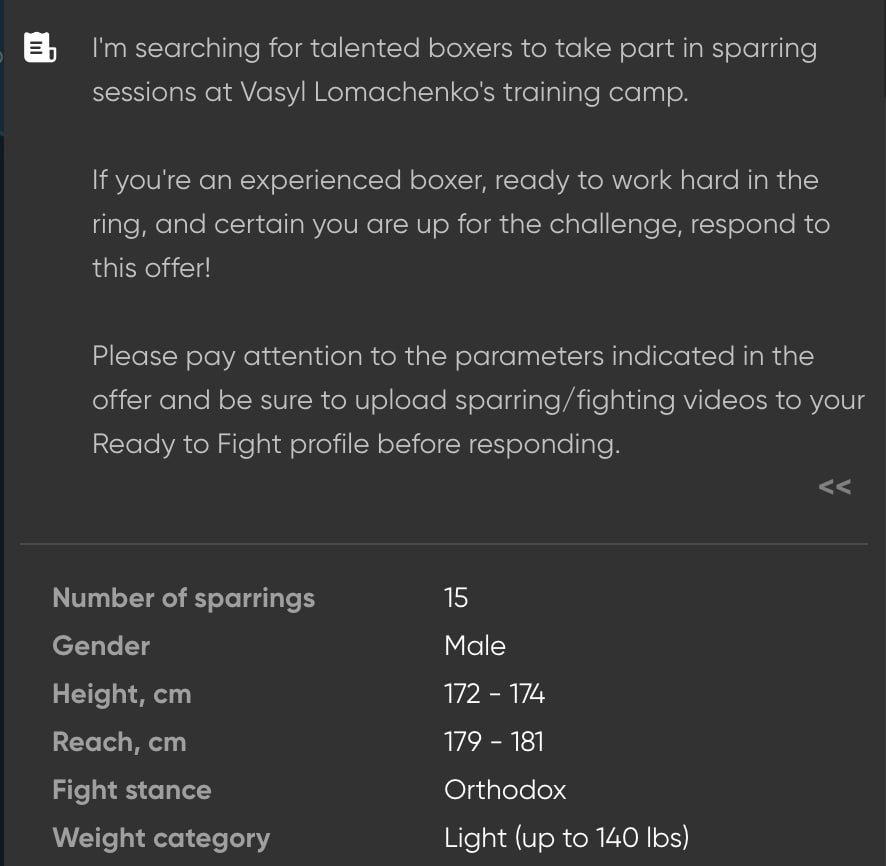The width and height of the screenshot is (886, 866).
Task: Click the 'Please pay attention' paragraph
Action: click(479, 400)
